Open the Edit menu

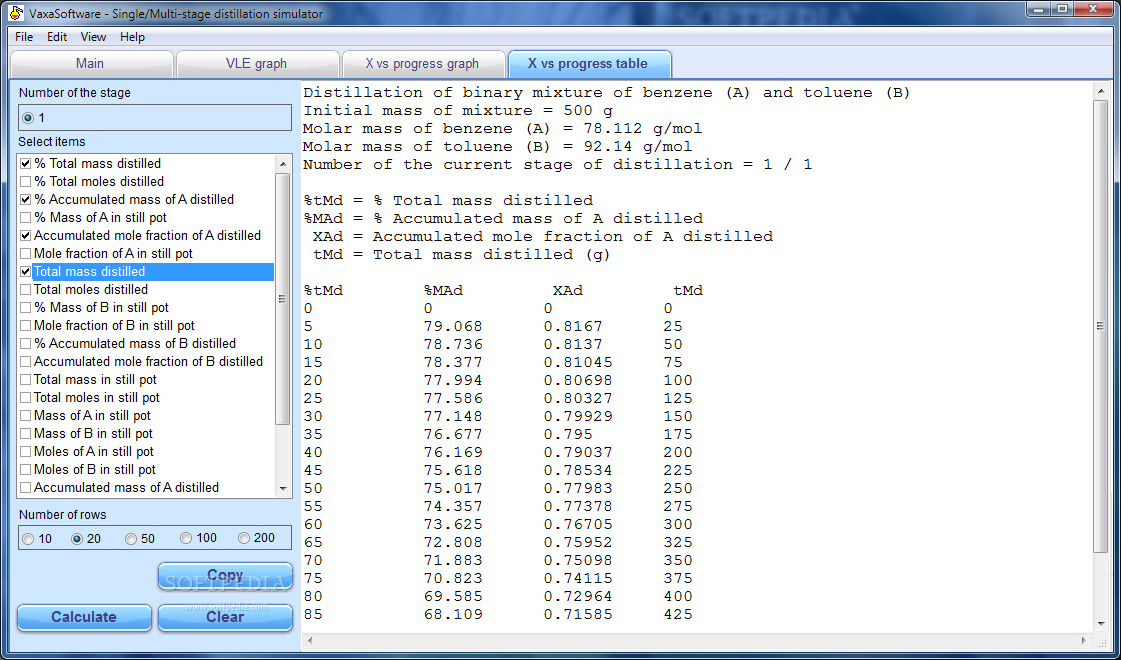pyautogui.click(x=57, y=37)
